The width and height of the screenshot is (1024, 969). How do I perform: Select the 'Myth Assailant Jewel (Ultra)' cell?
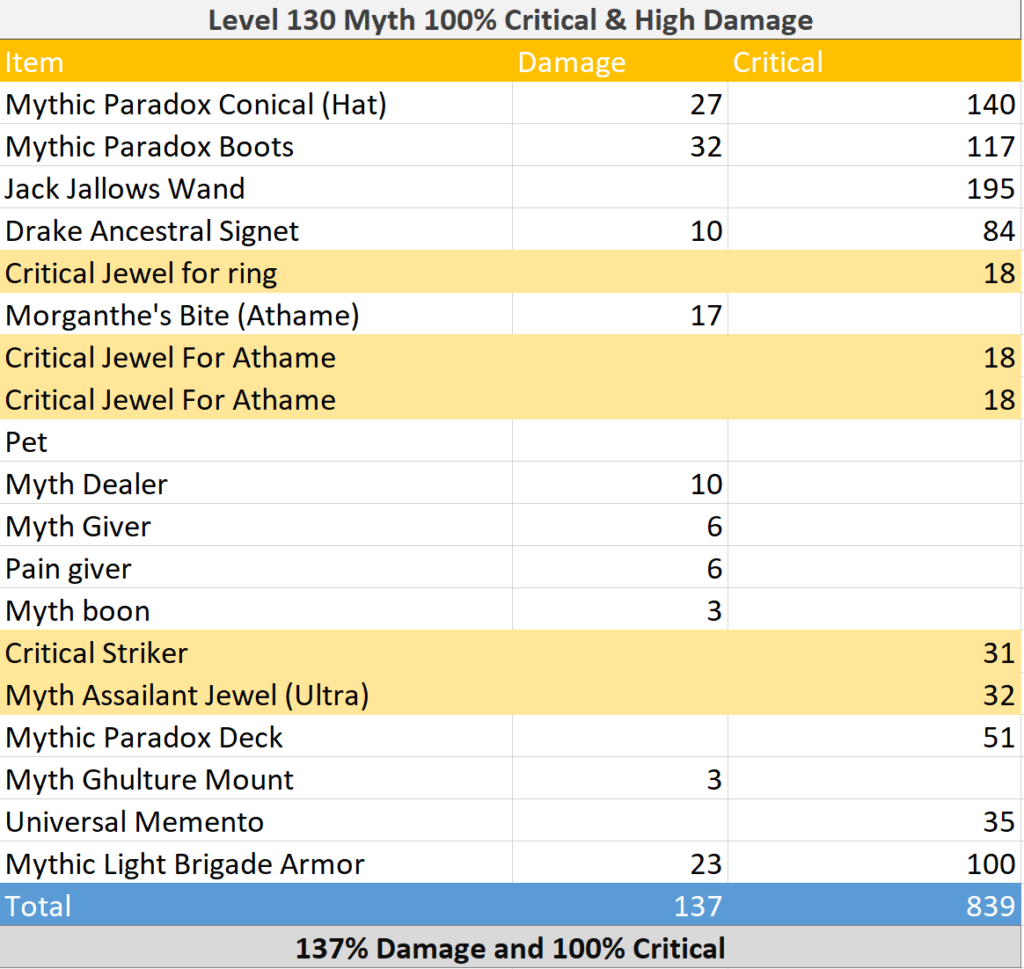coord(256,695)
